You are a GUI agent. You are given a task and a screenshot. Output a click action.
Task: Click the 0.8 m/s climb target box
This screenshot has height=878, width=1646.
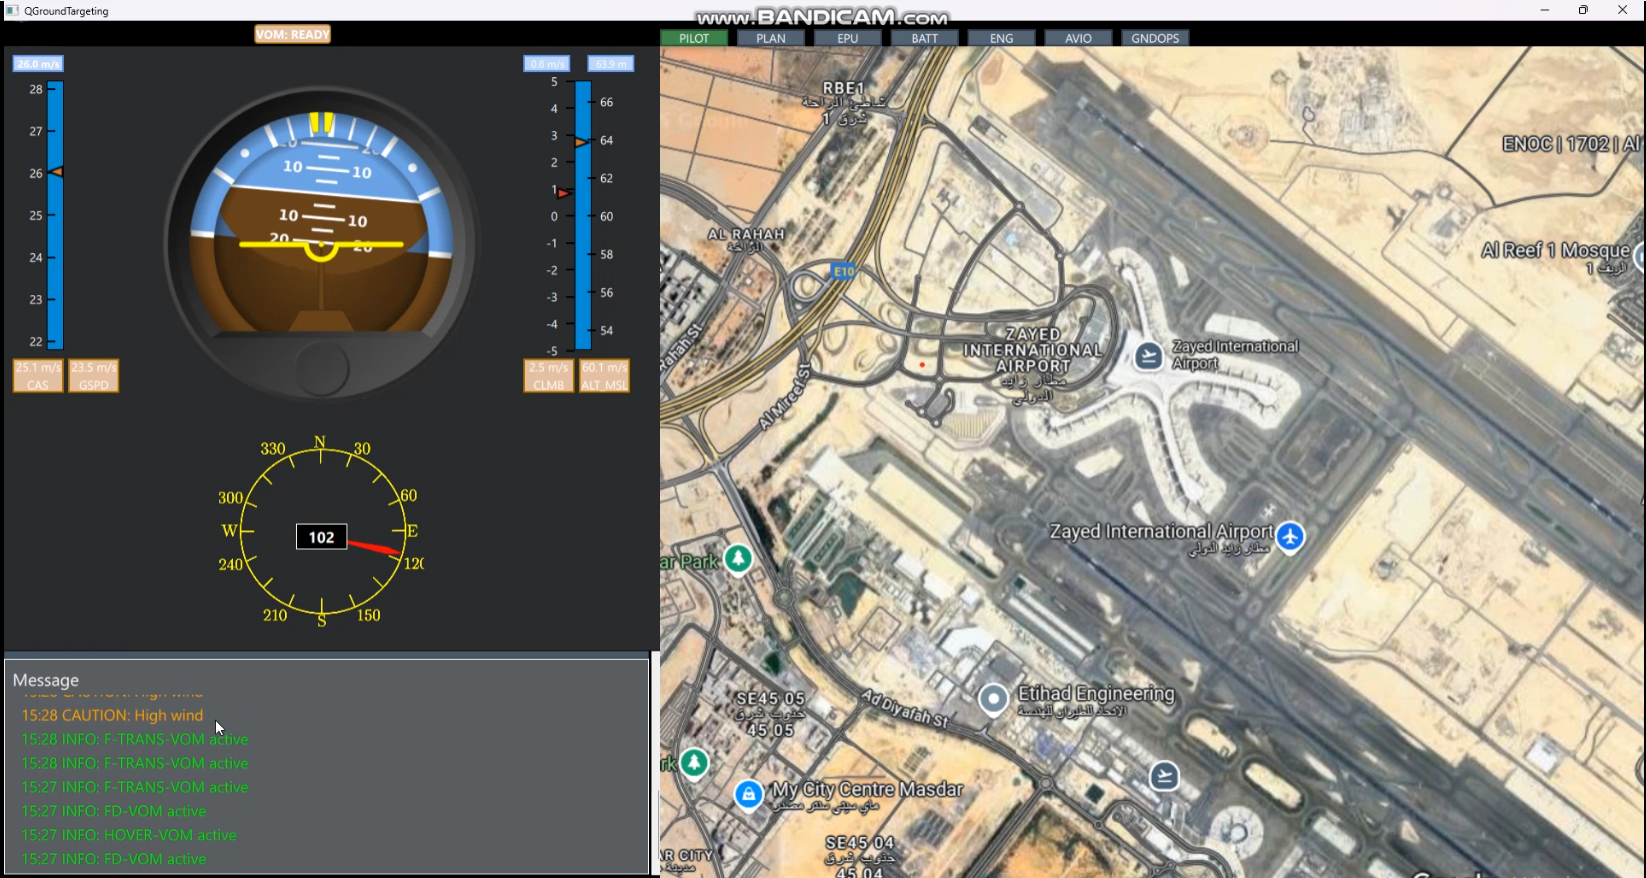(x=547, y=64)
